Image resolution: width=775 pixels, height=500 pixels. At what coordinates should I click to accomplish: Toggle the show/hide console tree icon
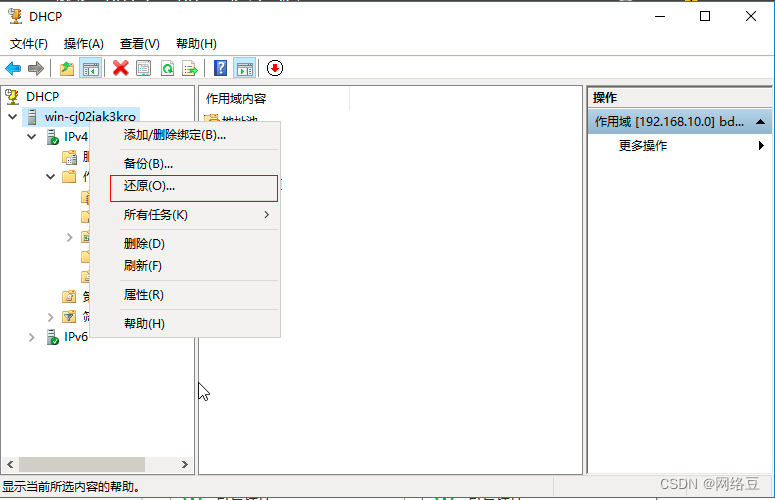(x=91, y=68)
